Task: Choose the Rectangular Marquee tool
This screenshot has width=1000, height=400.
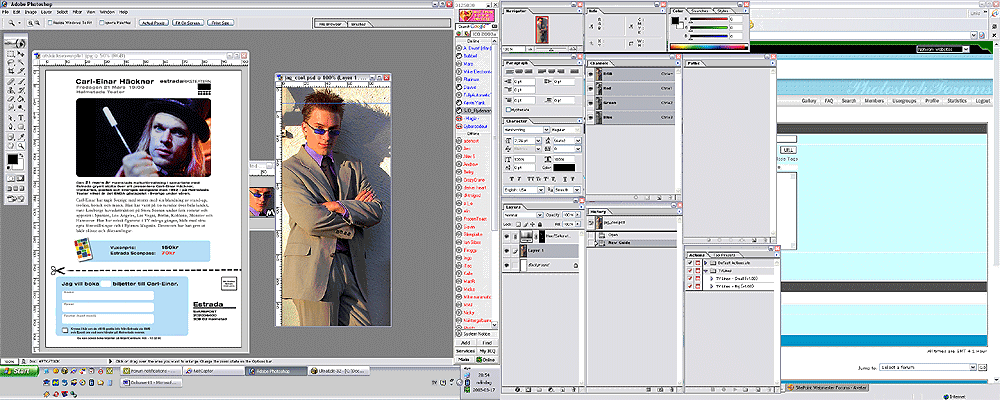Action: pyautogui.click(x=8, y=52)
